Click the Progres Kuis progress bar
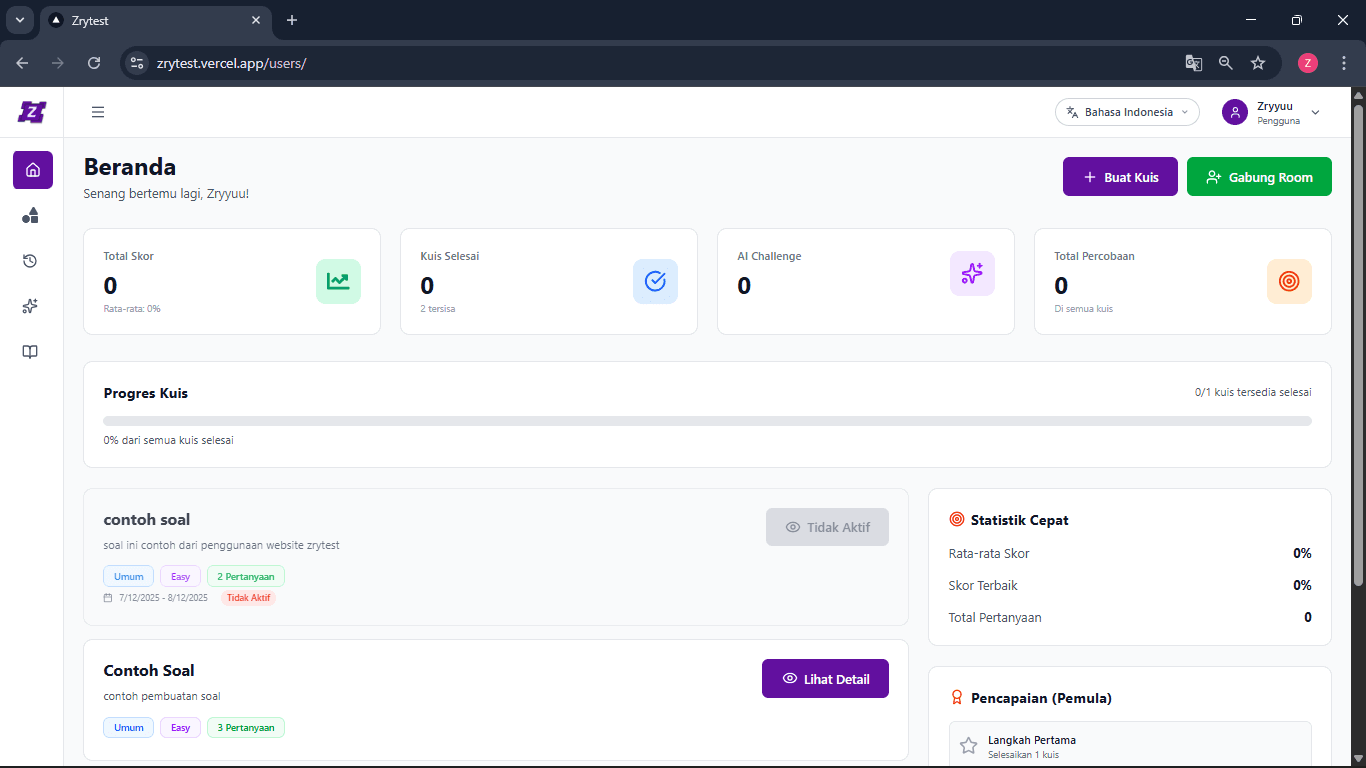The height and width of the screenshot is (768, 1366). pyautogui.click(x=707, y=421)
